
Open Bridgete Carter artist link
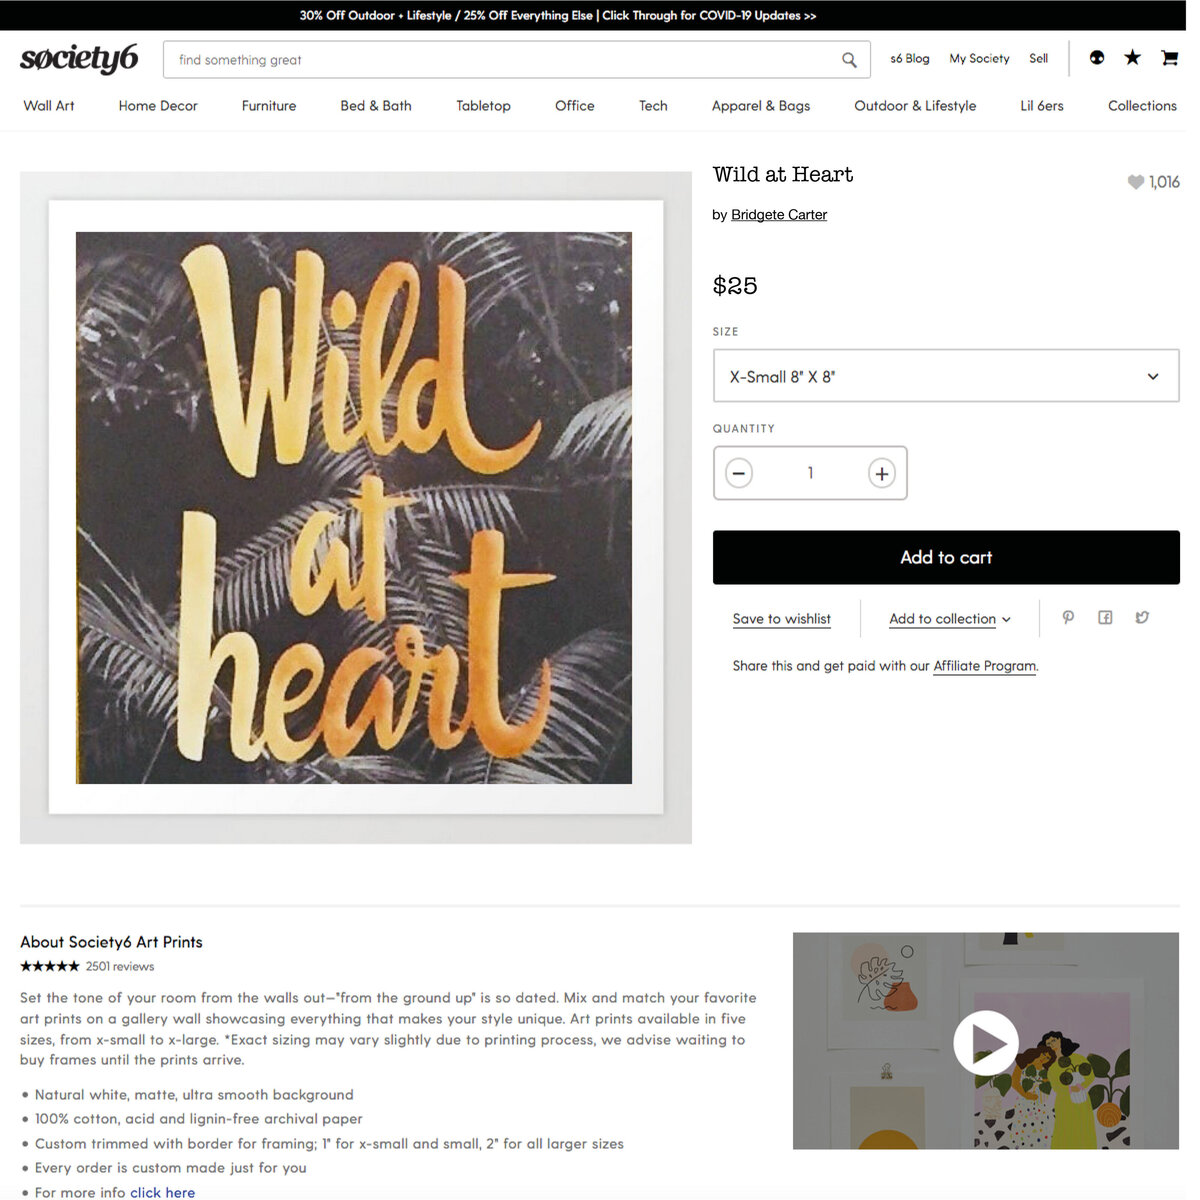pos(779,215)
